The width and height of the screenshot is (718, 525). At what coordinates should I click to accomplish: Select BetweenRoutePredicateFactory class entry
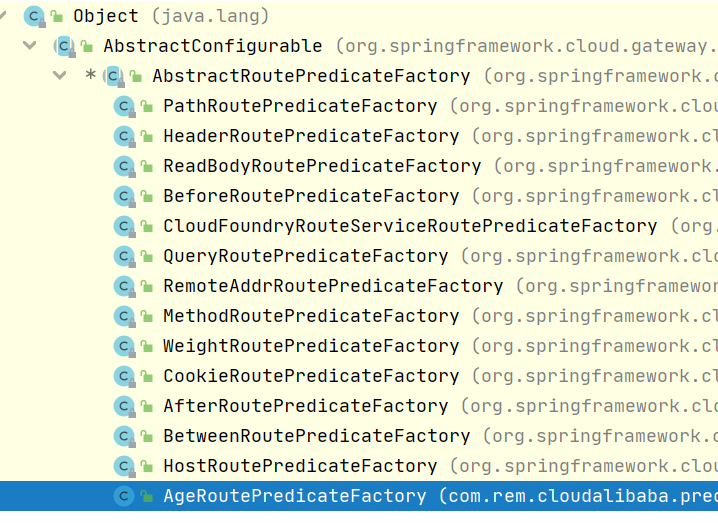click(317, 436)
